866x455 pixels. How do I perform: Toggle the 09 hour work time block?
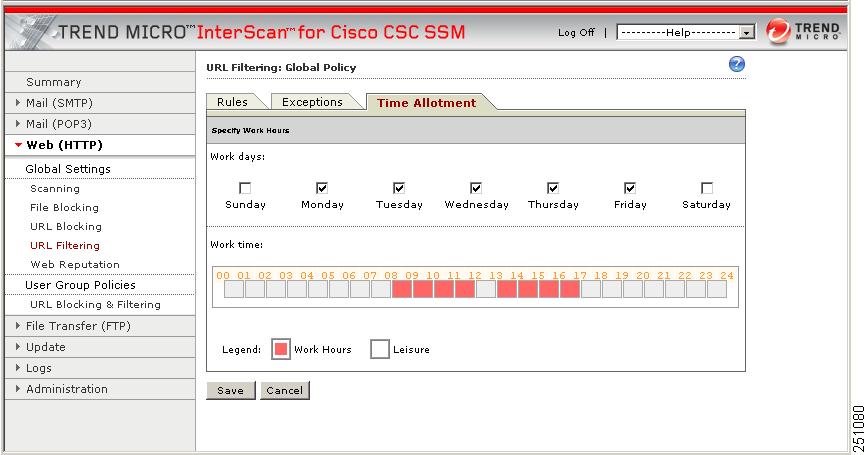click(423, 289)
